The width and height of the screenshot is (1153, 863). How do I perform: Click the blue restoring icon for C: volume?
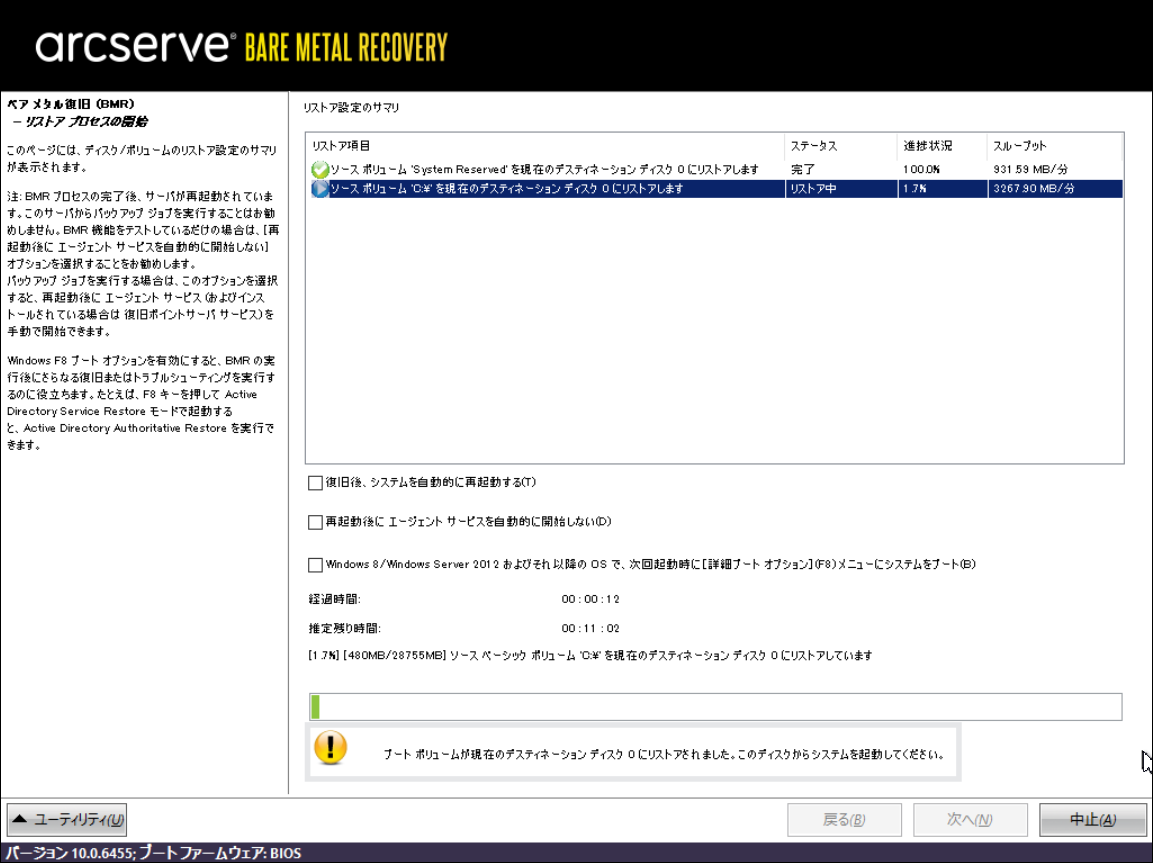pos(320,189)
